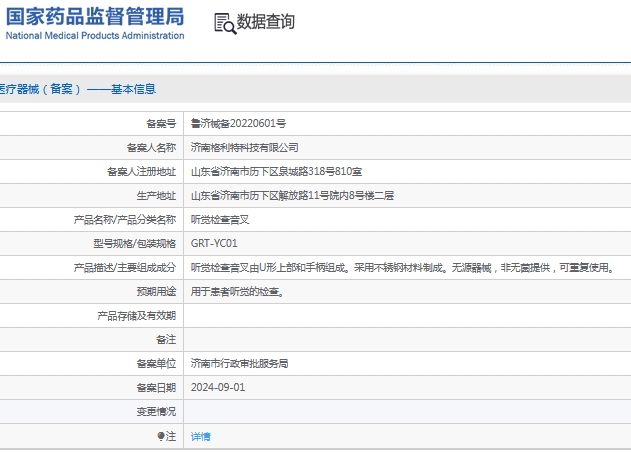631x452 pixels.
Task: Select 备案号 value 鲁济械备20220601号
Action: 238,124
